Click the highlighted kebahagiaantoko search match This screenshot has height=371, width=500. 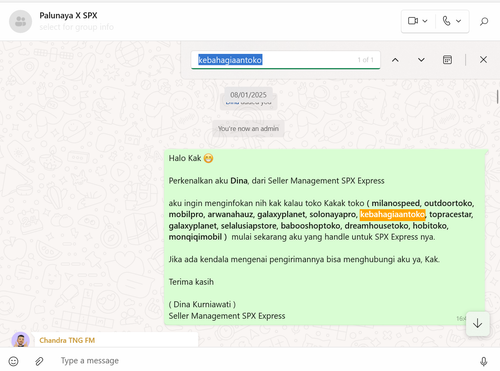(x=392, y=214)
